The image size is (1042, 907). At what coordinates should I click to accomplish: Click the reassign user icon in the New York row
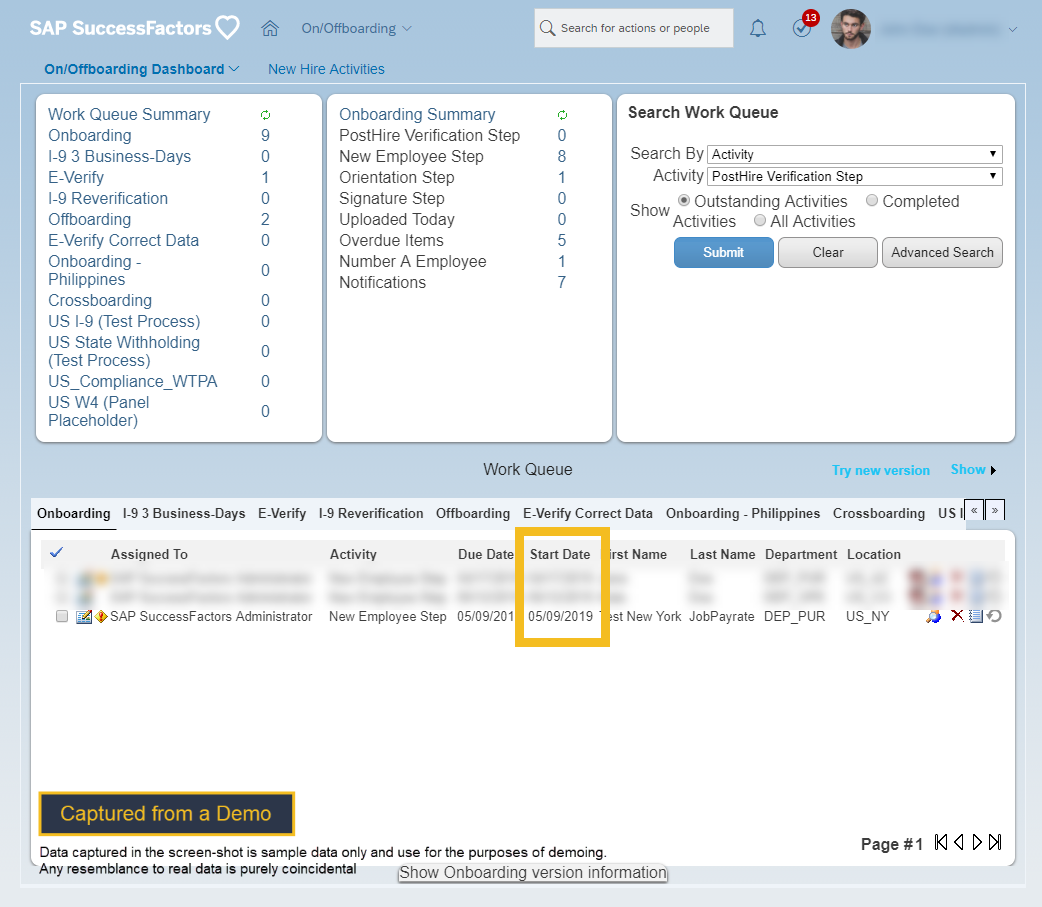pyautogui.click(x=934, y=617)
